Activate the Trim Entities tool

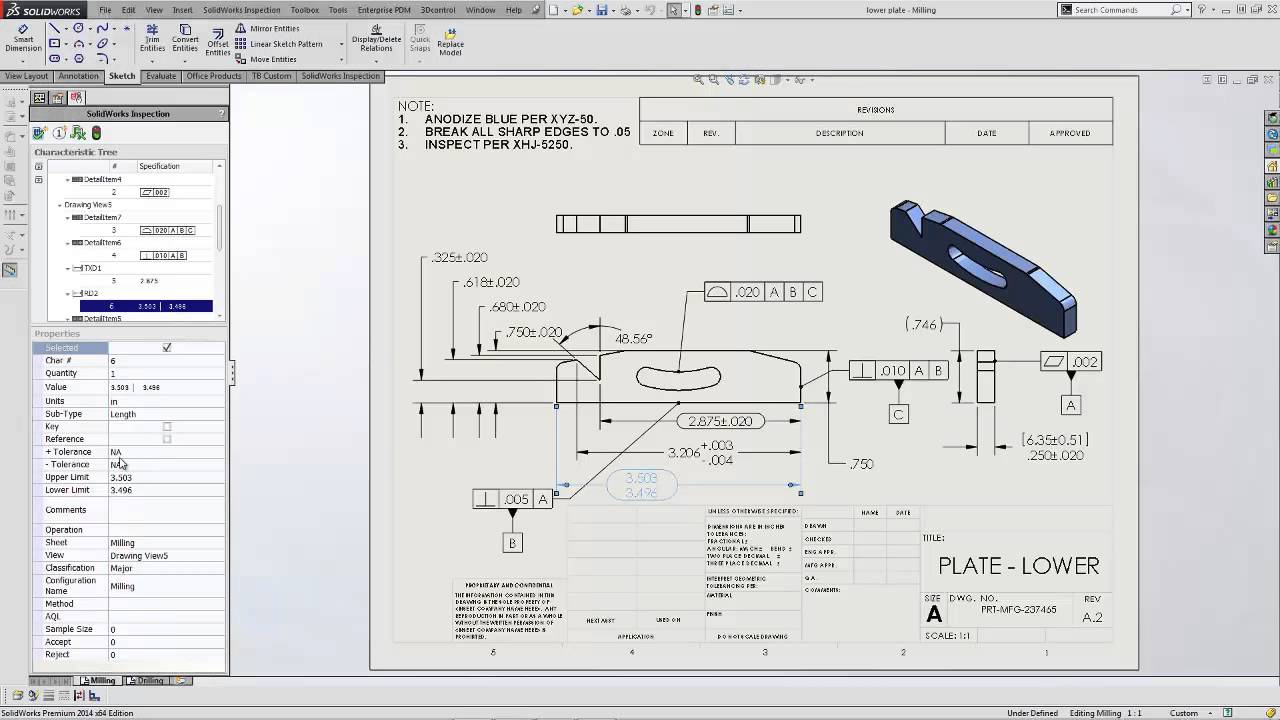[x=152, y=39]
